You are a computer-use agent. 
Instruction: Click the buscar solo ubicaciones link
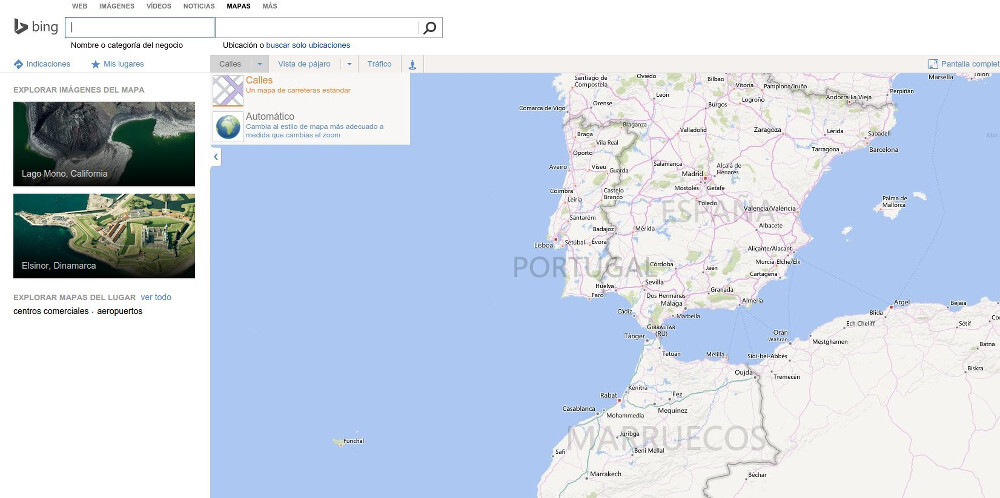pyautogui.click(x=308, y=45)
